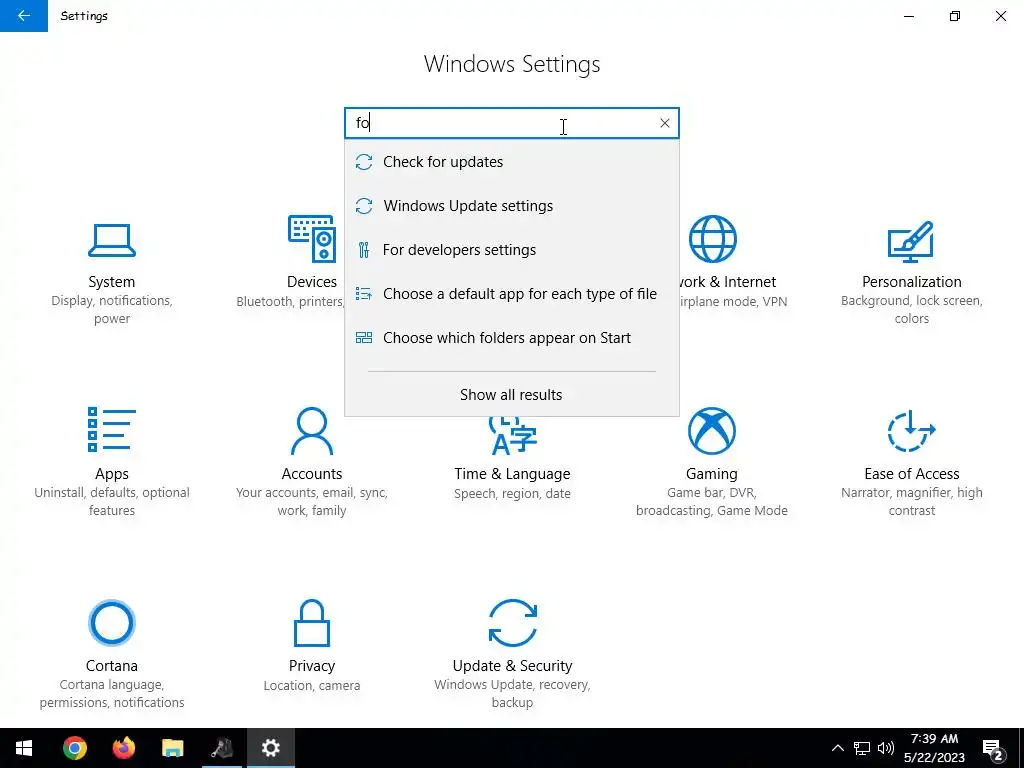Open the Devices keyboard and speaker icon
Screen dimensions: 1024x768
[312, 238]
